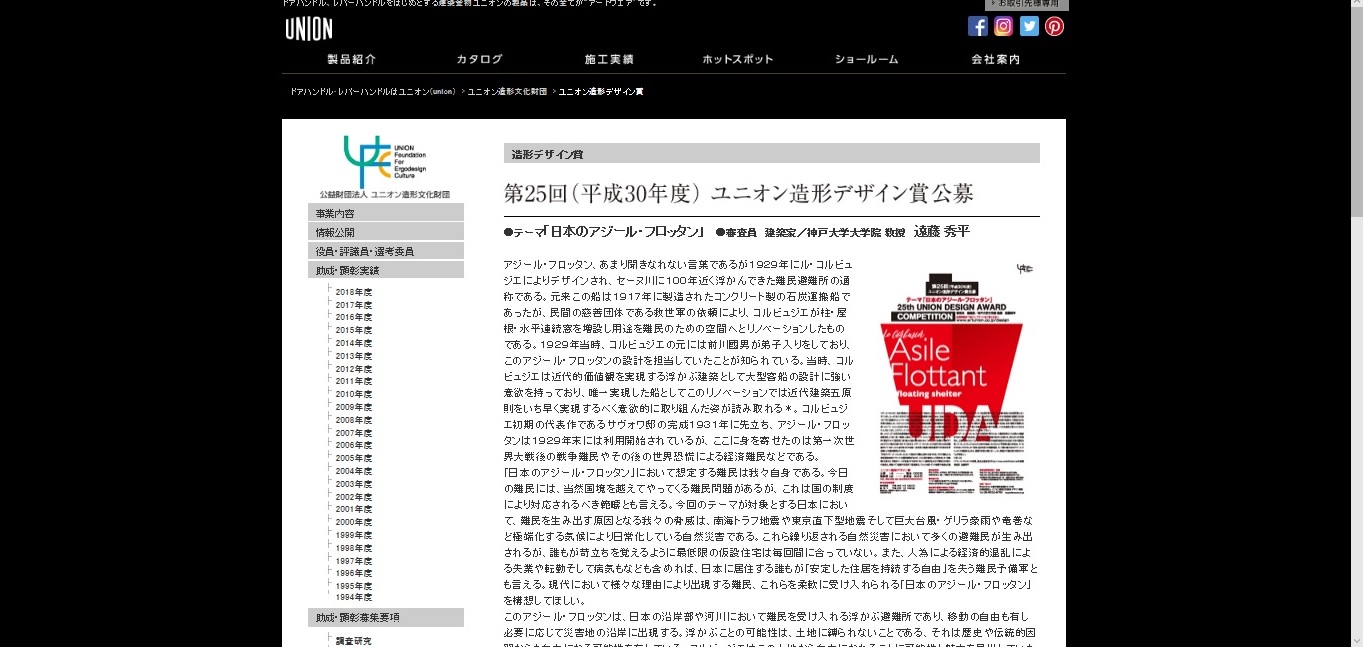Image resolution: width=1363 pixels, height=647 pixels.
Task: Open the ショールーム navigation menu
Action: coord(867,59)
